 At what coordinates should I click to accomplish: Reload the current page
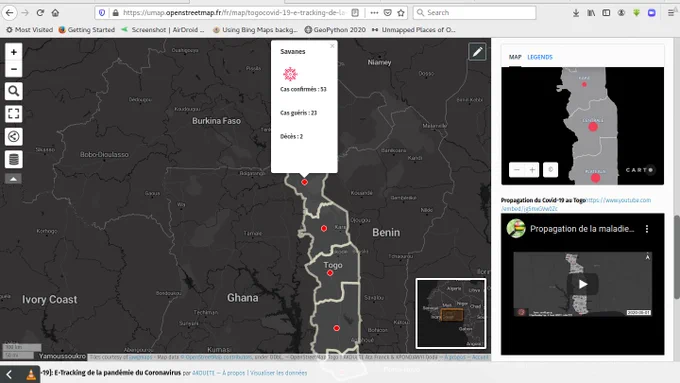40,13
